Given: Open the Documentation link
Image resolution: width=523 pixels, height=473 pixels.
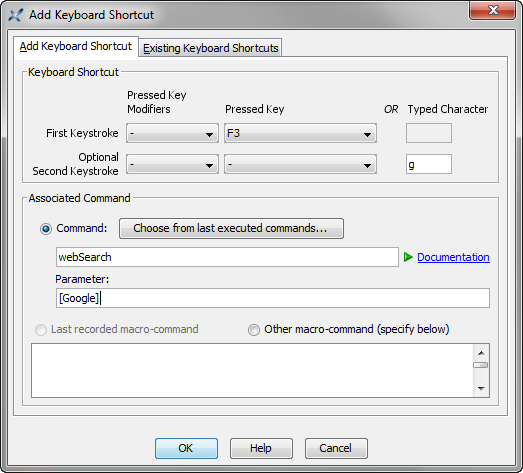Looking at the screenshot, I should click(453, 257).
